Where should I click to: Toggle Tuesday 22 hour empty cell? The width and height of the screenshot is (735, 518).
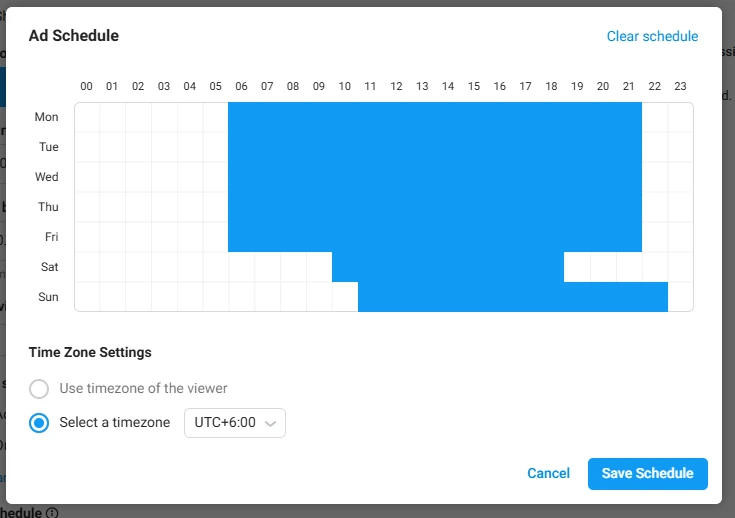pos(655,147)
